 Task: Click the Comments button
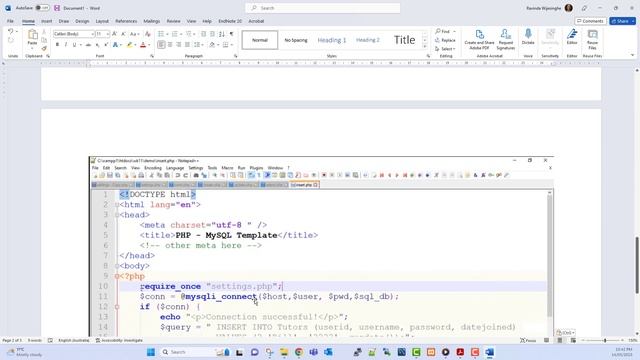click(590, 21)
